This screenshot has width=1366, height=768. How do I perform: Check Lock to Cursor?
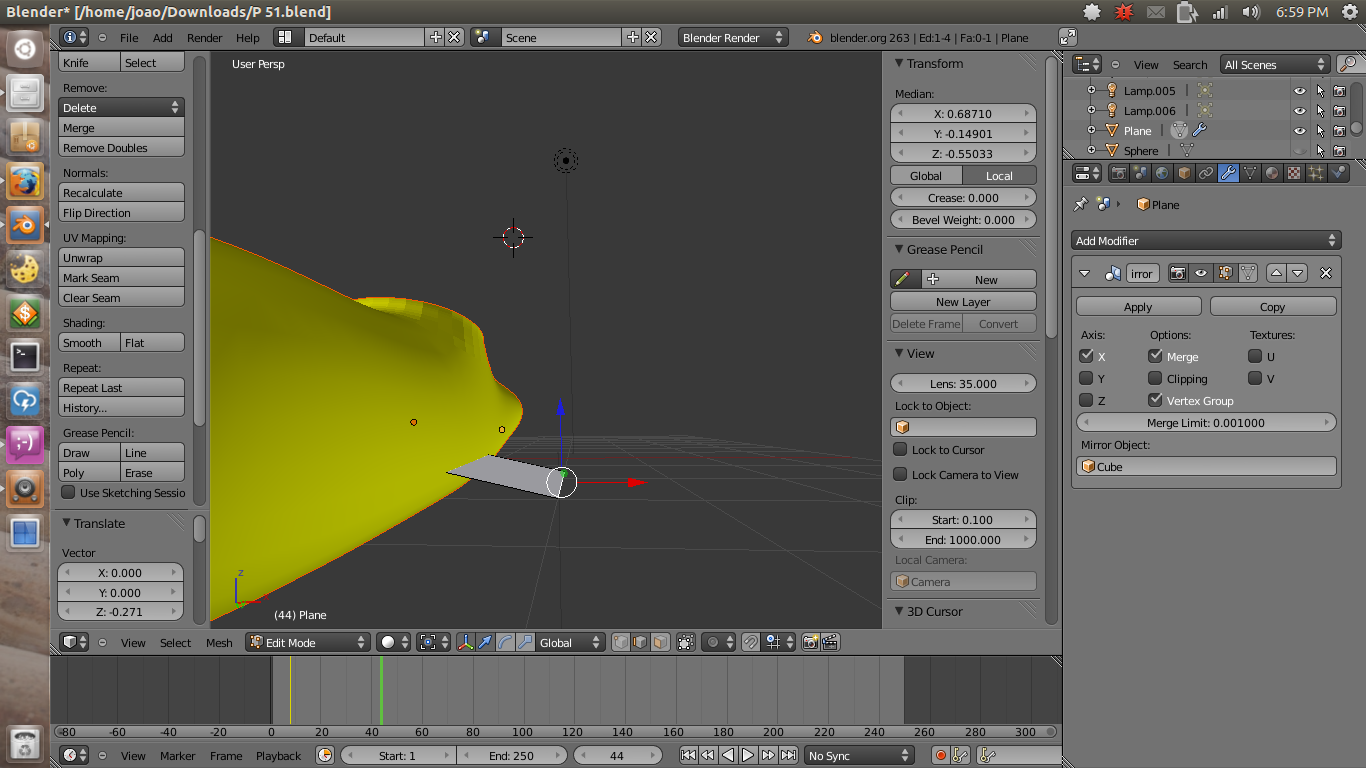(900, 450)
